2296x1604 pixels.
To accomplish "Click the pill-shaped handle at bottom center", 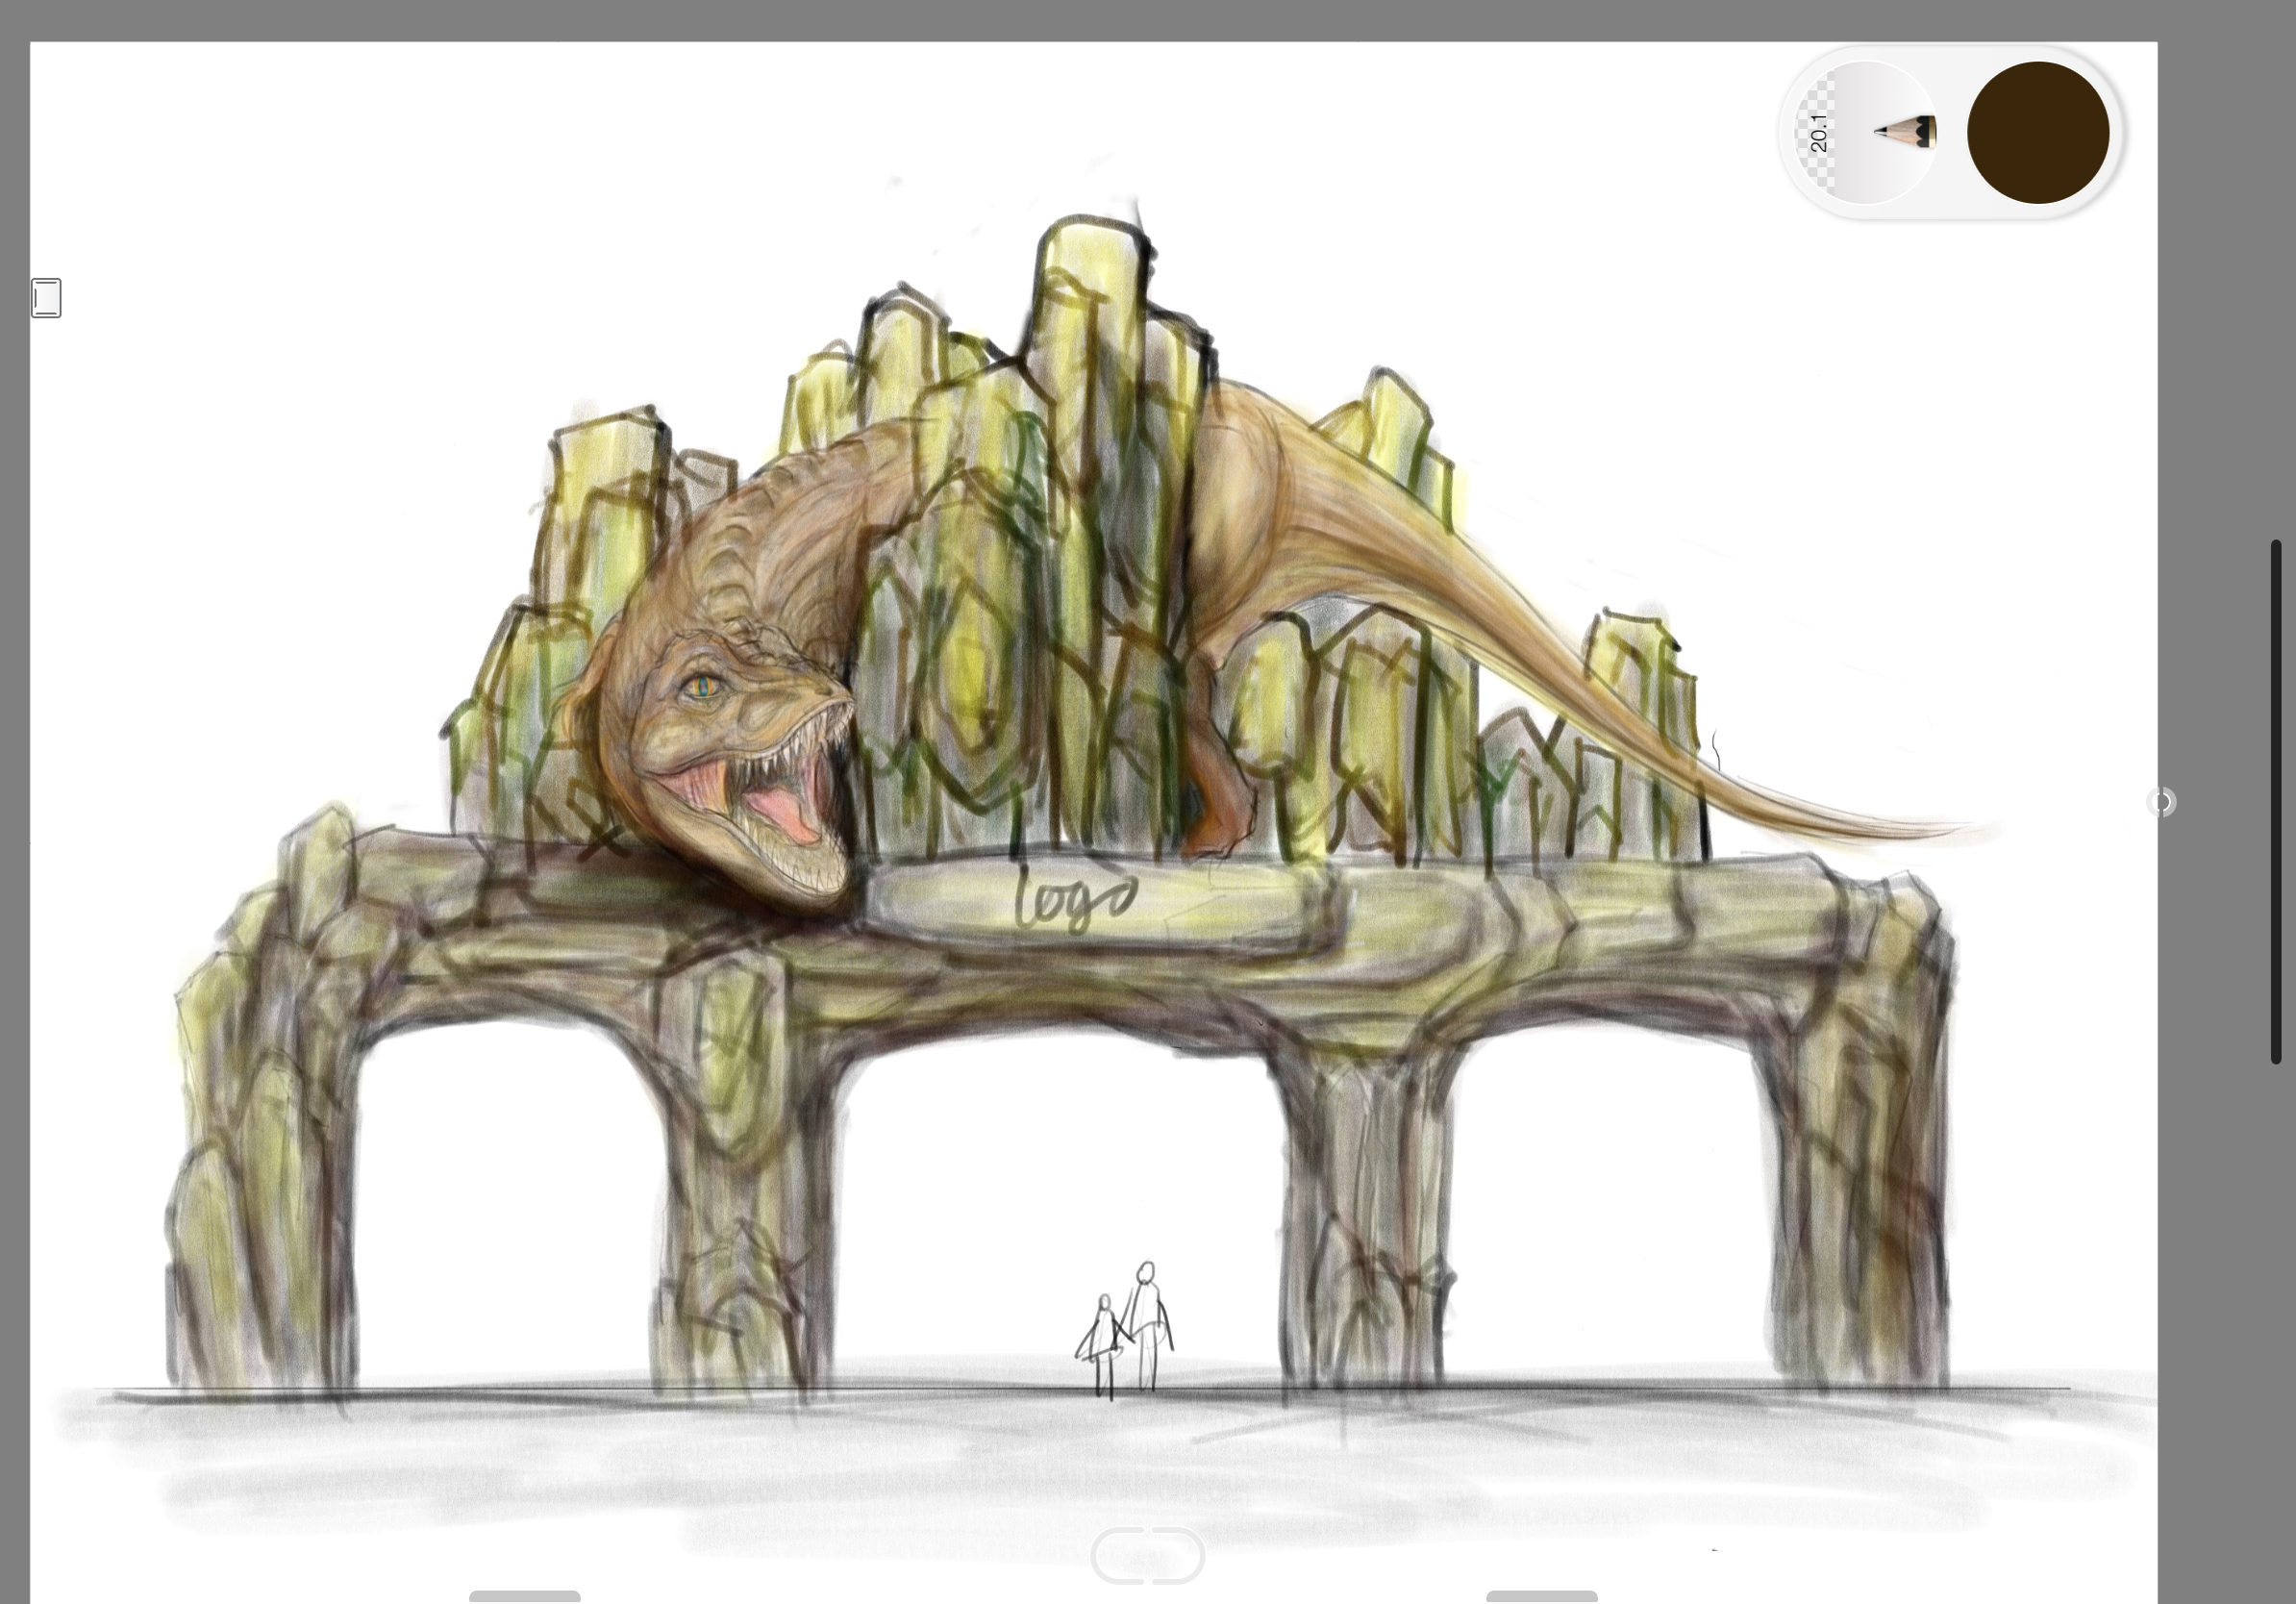I will (x=1147, y=1555).
